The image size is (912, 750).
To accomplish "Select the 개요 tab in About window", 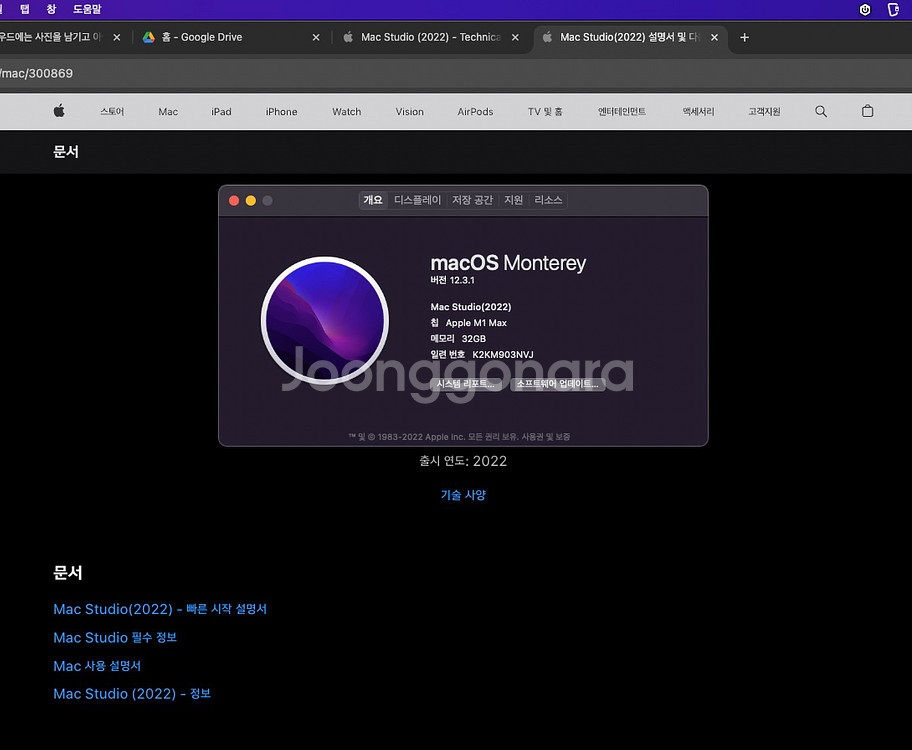I will [x=373, y=200].
